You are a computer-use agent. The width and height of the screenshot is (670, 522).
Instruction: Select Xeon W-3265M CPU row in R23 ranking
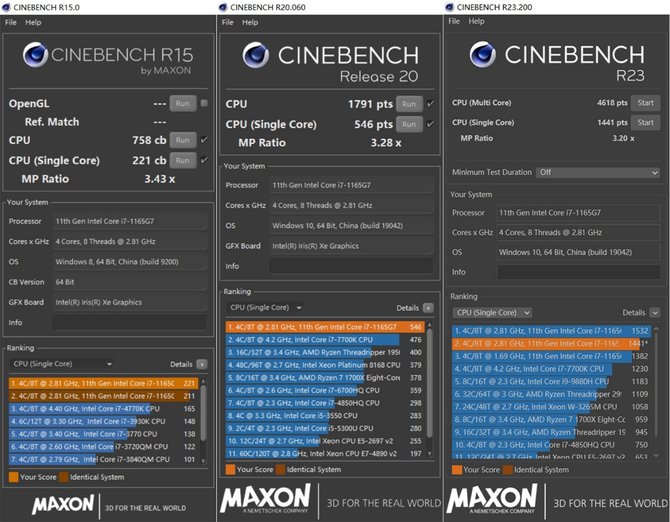point(551,407)
